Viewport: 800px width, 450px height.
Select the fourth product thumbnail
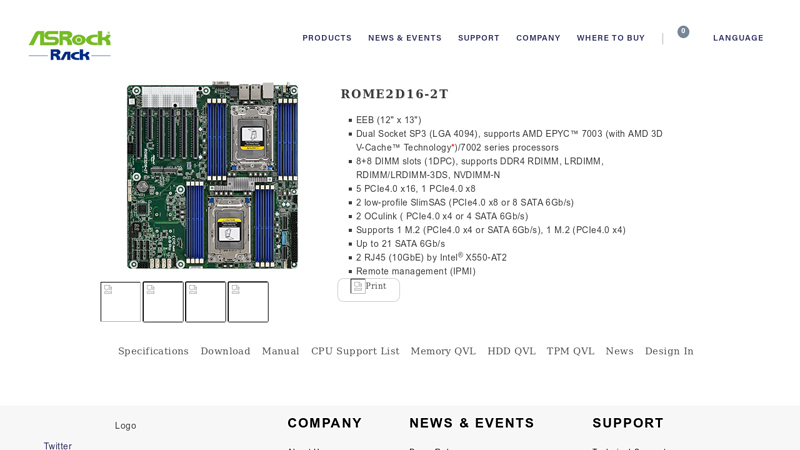(x=248, y=302)
